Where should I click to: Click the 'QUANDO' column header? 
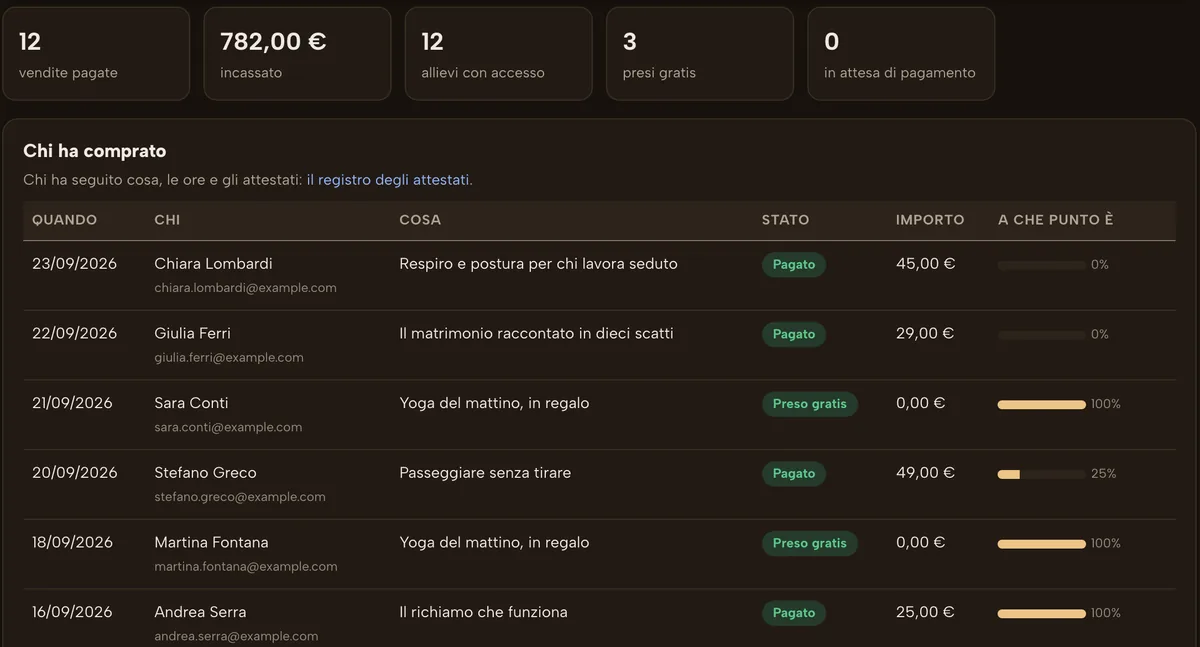(64, 220)
